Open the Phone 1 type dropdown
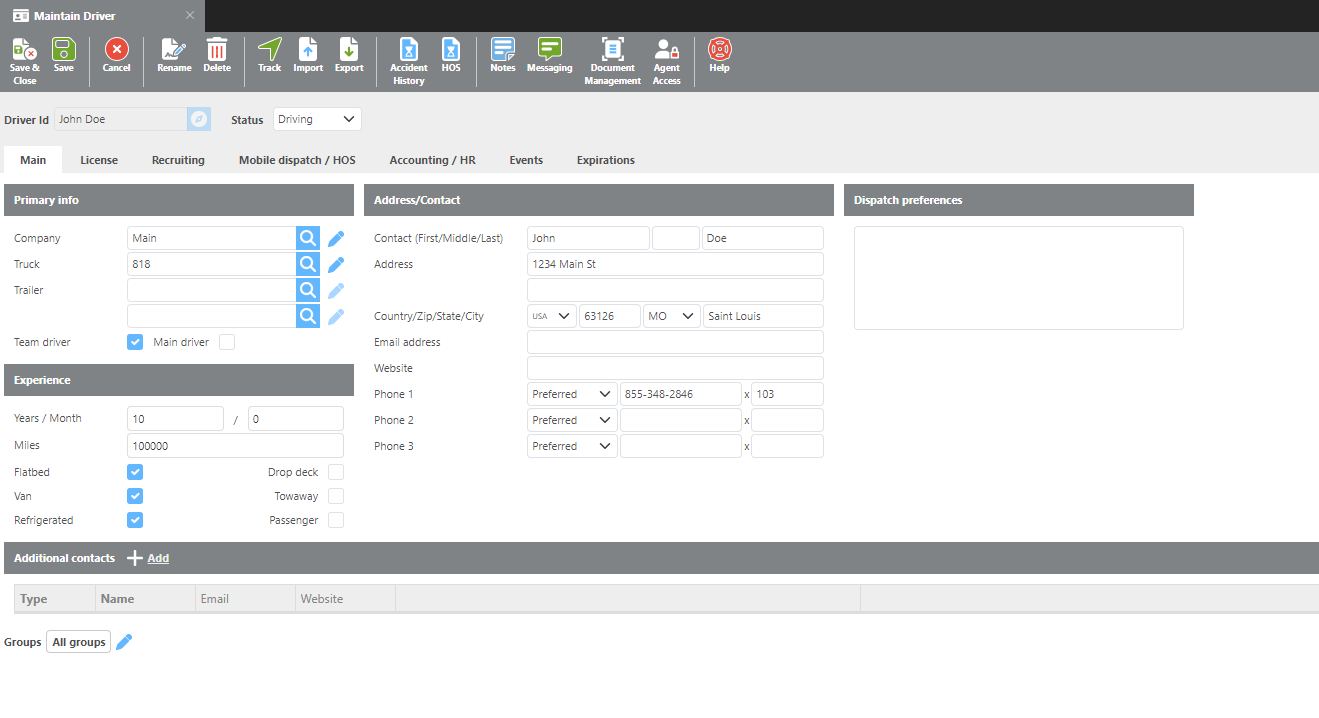Screen dimensions: 1319x718 pos(572,394)
